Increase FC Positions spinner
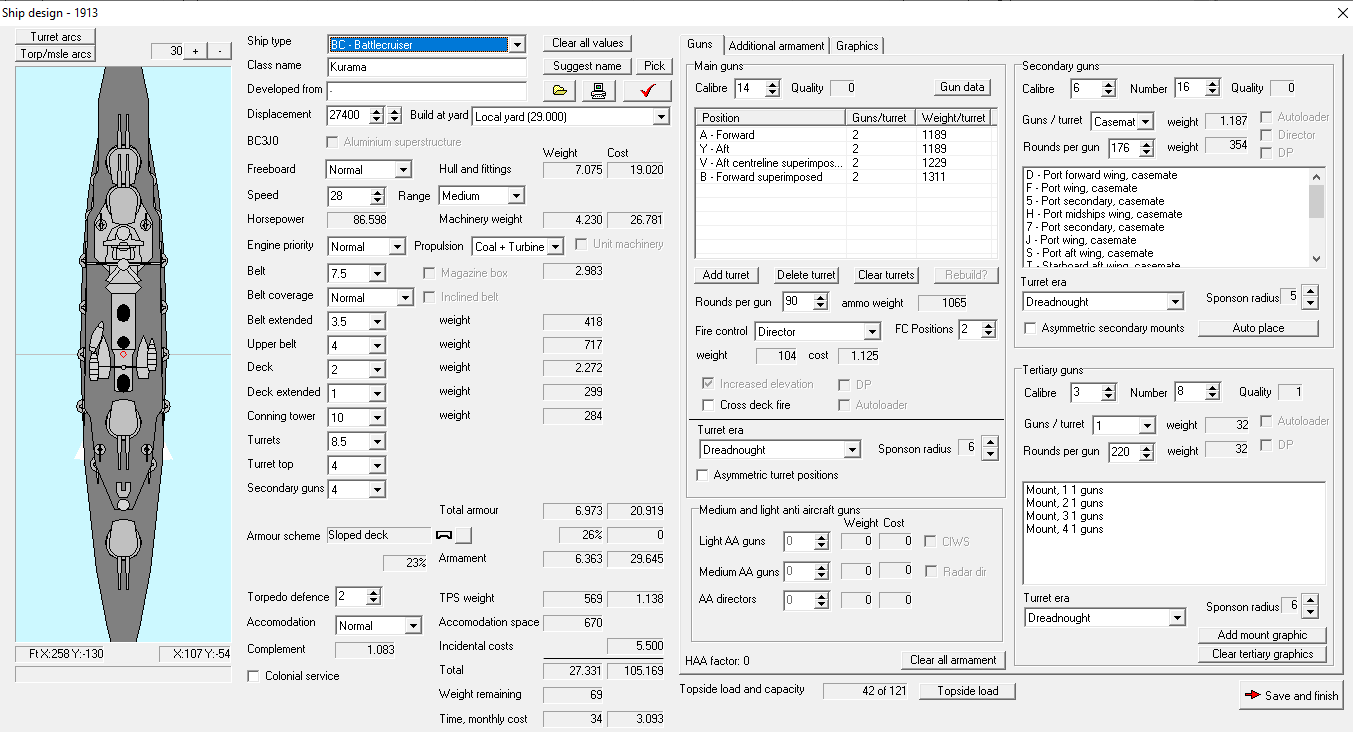The height and width of the screenshot is (732, 1353). click(x=989, y=325)
